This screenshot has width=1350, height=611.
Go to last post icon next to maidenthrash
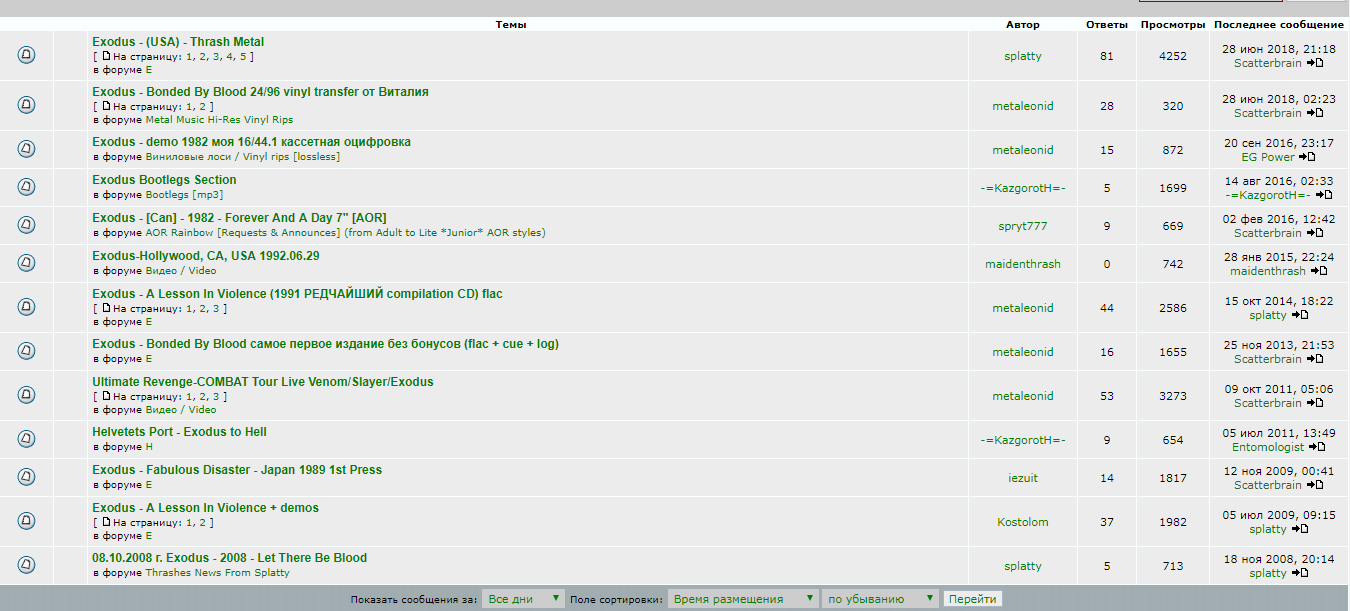(x=1318, y=271)
